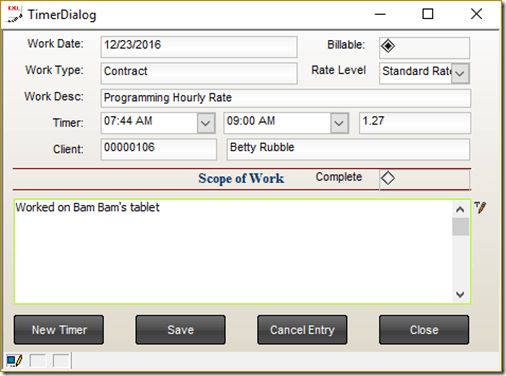Image resolution: width=506 pixels, height=376 pixels.
Task: Click the Cancel Entry button
Action: tap(302, 330)
